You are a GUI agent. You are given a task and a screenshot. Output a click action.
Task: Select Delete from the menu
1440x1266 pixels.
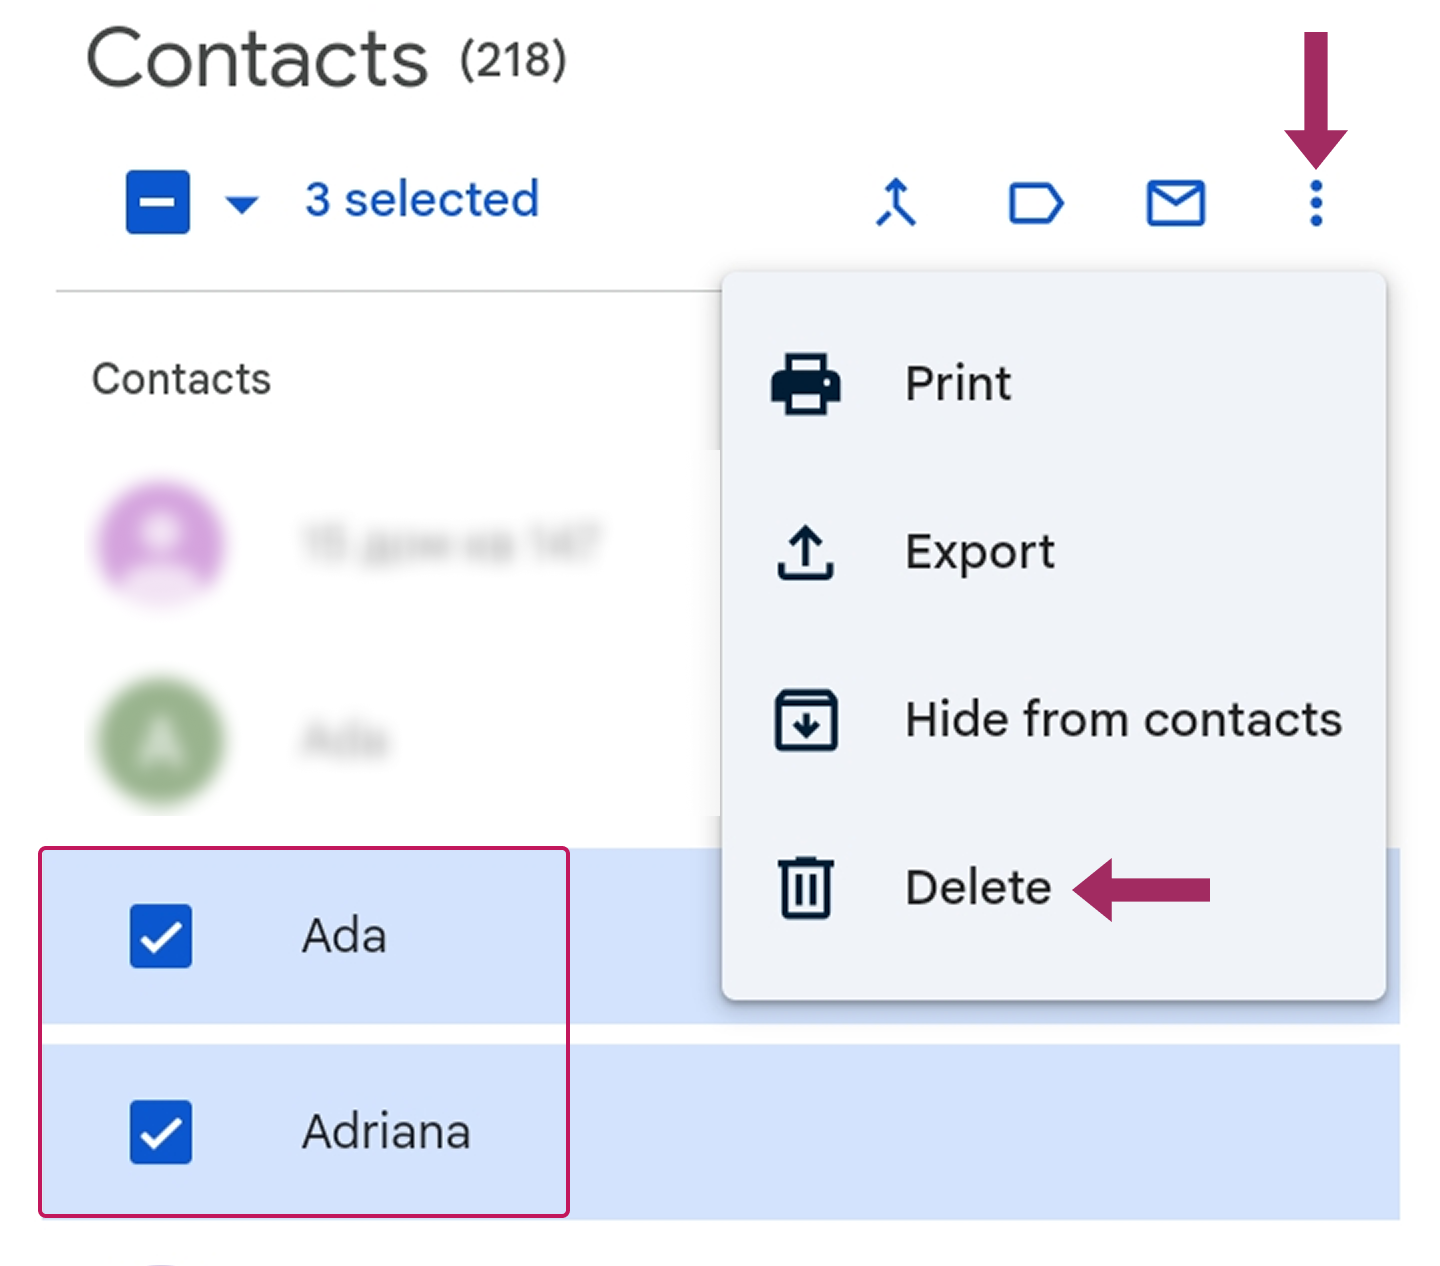tap(977, 888)
